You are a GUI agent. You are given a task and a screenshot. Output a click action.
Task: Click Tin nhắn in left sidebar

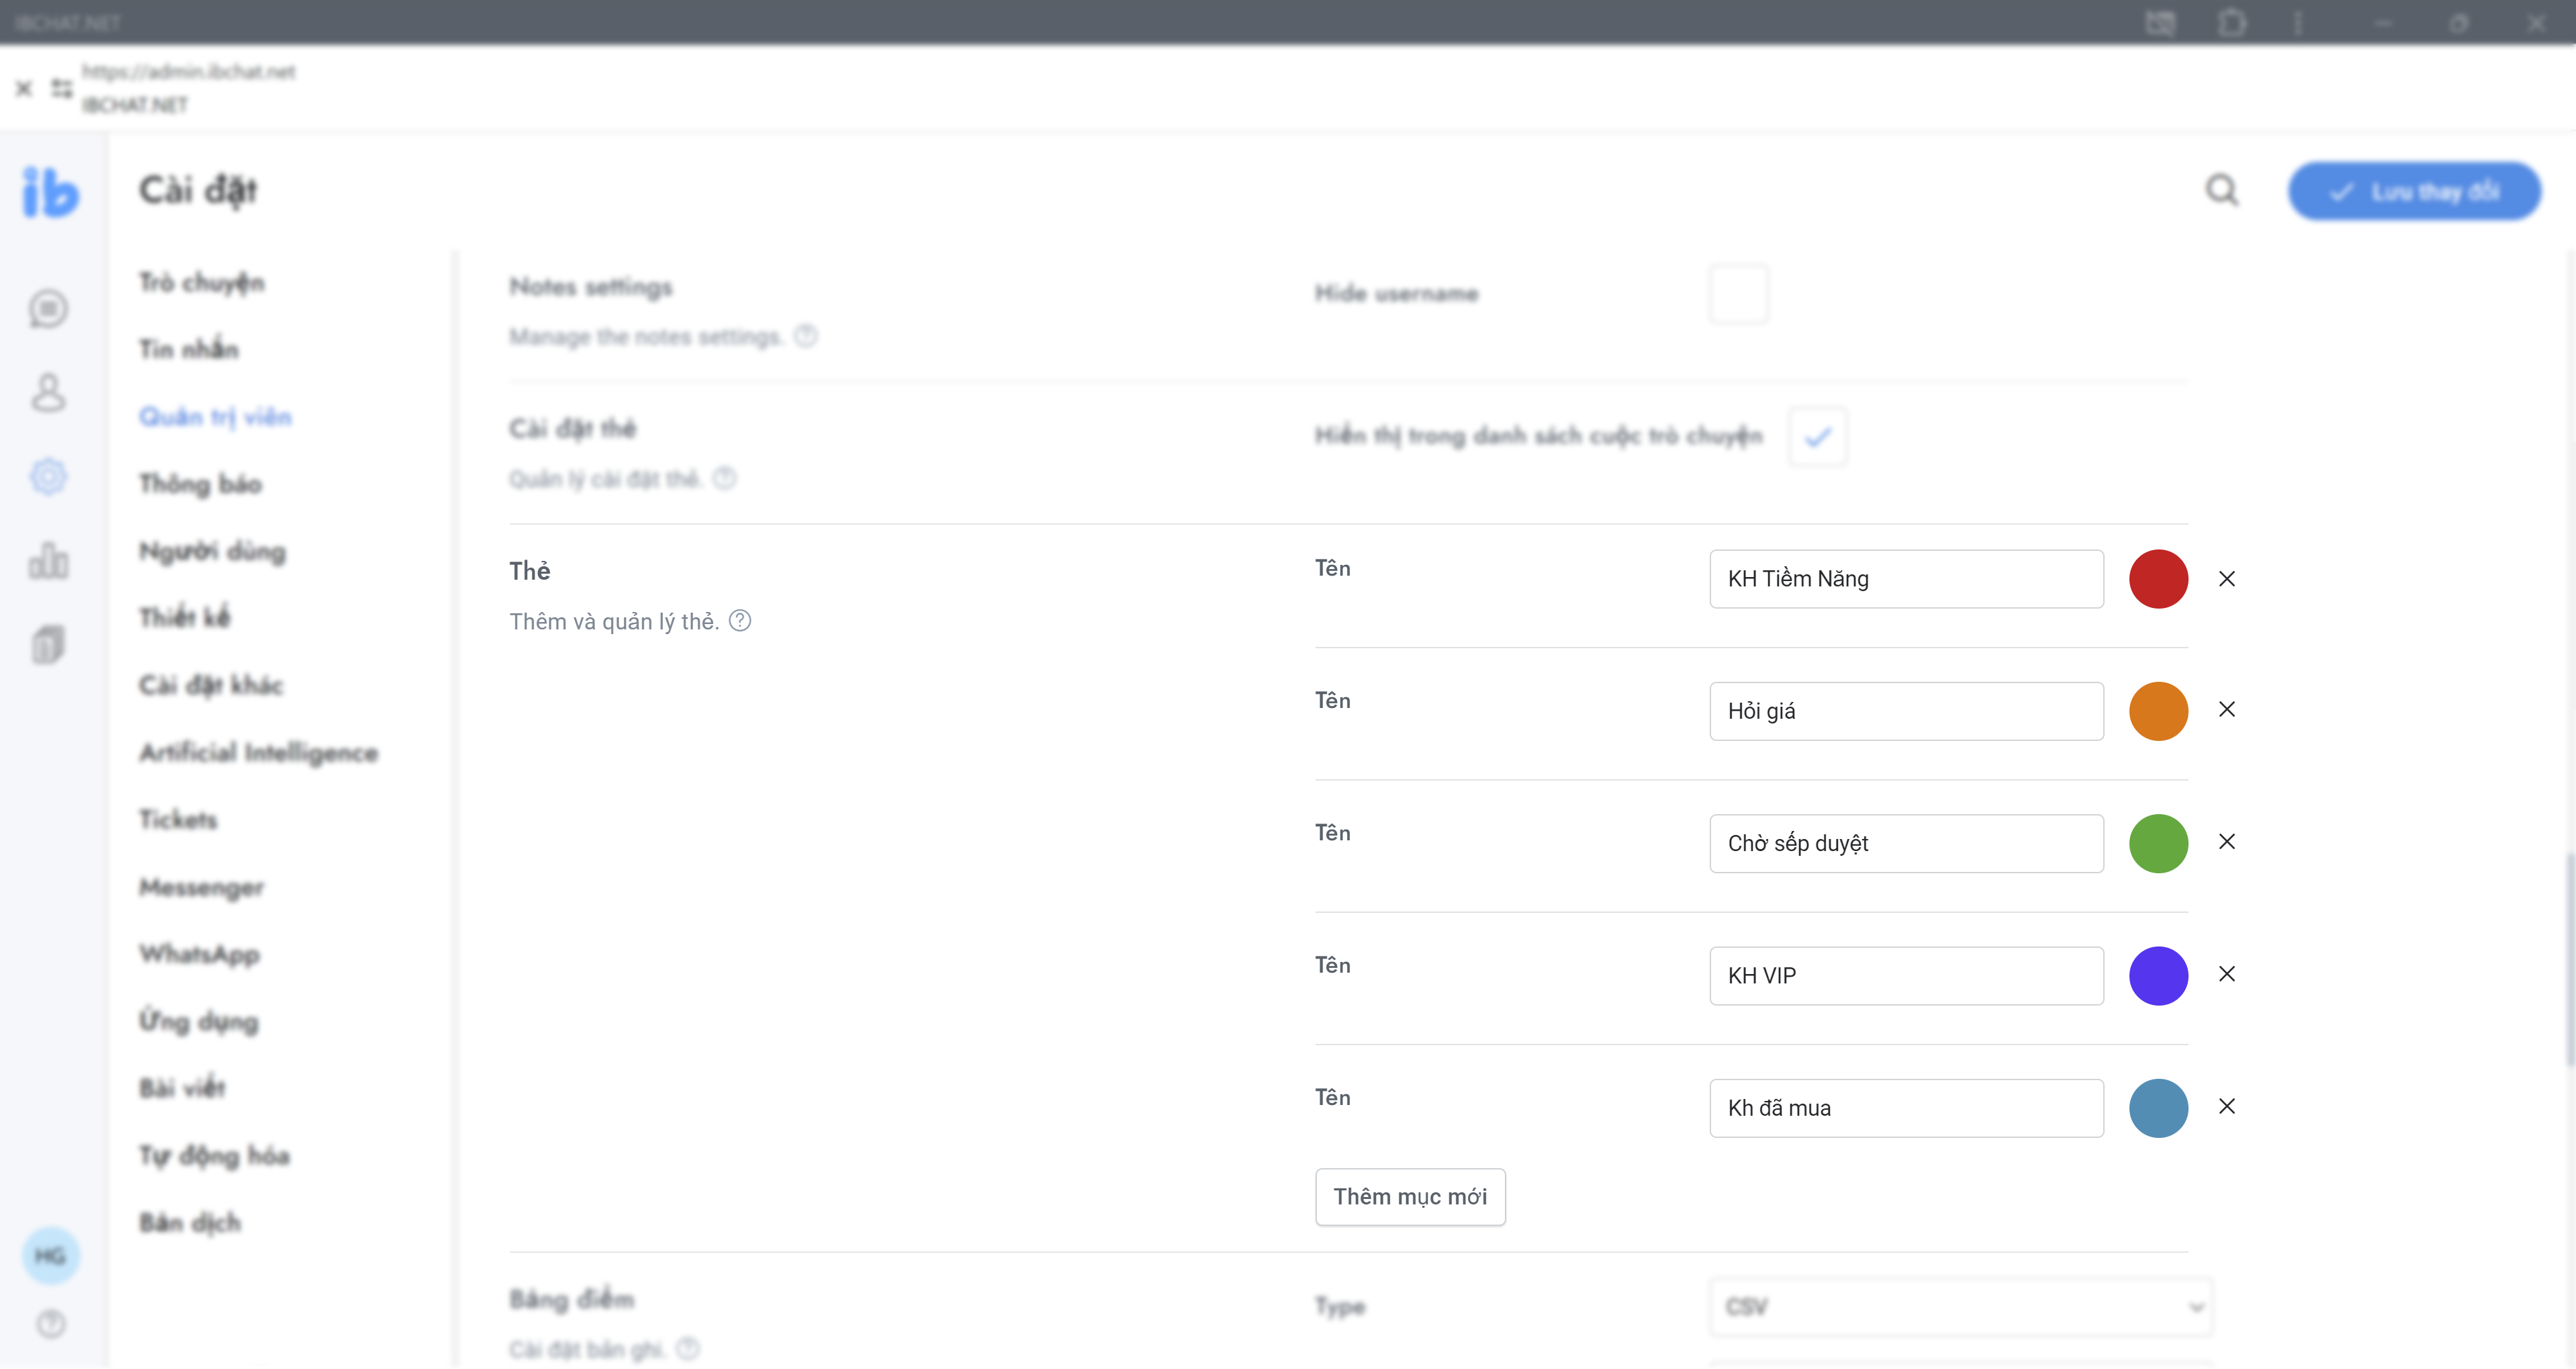point(187,348)
